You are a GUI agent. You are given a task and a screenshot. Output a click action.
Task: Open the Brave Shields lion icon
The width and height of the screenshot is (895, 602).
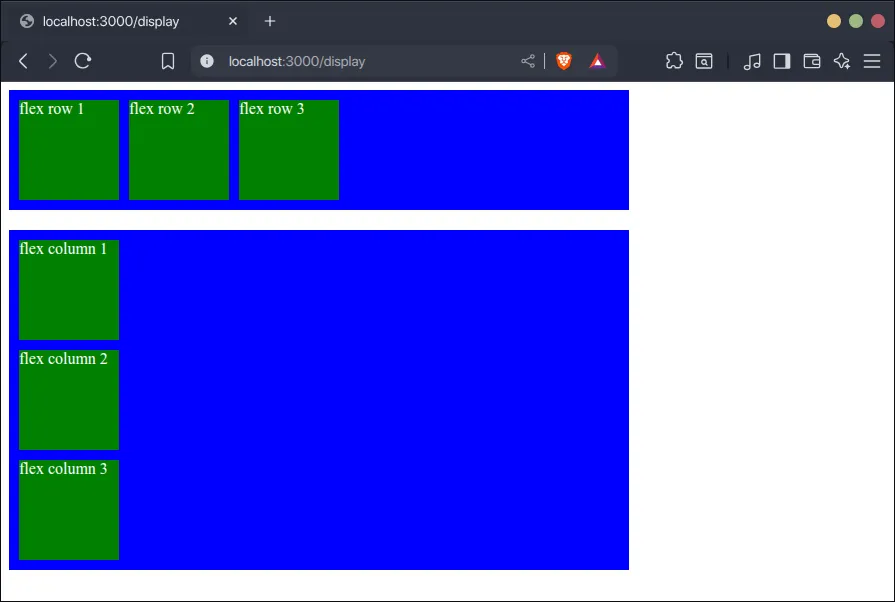point(564,61)
